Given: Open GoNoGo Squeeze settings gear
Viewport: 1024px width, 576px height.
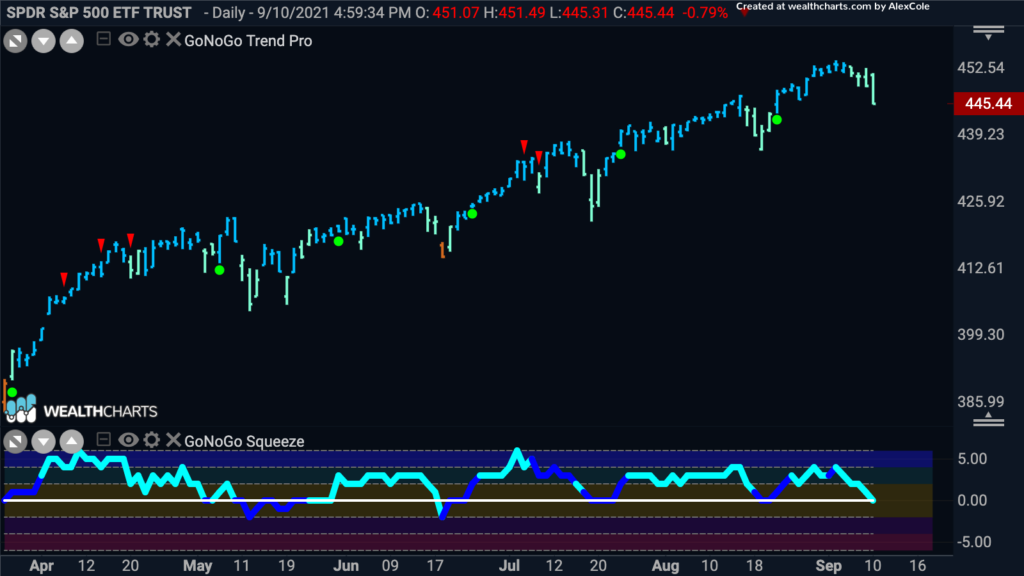Looking at the screenshot, I should [x=151, y=440].
